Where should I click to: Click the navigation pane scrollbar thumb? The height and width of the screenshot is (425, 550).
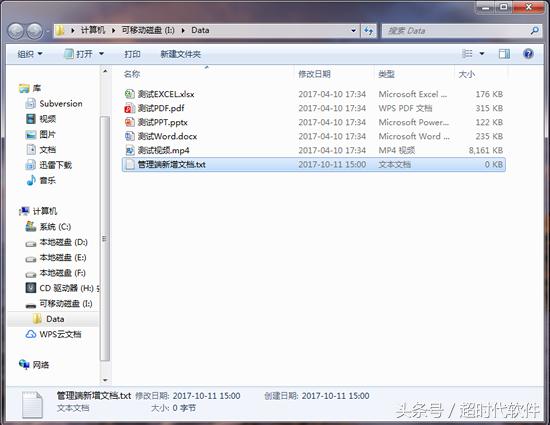(x=104, y=238)
